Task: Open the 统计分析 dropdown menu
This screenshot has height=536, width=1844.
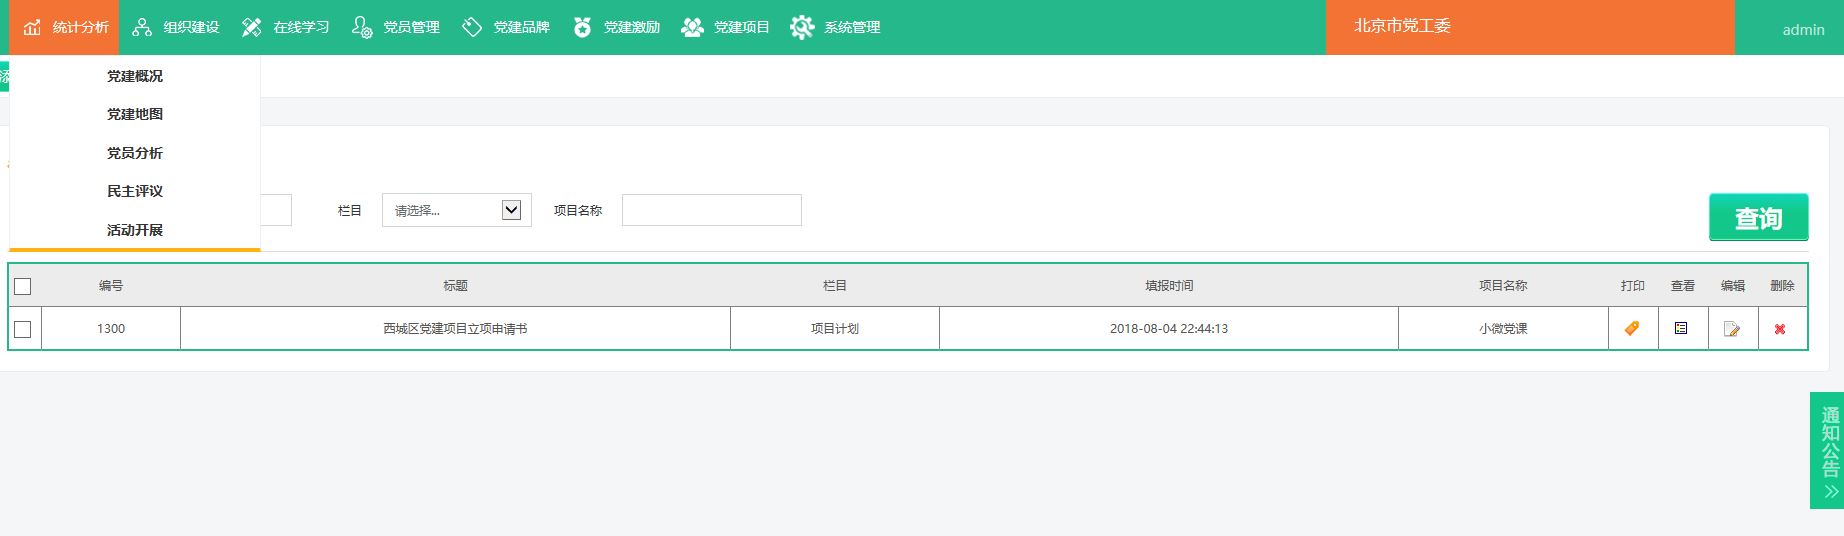Action: pyautogui.click(x=66, y=27)
